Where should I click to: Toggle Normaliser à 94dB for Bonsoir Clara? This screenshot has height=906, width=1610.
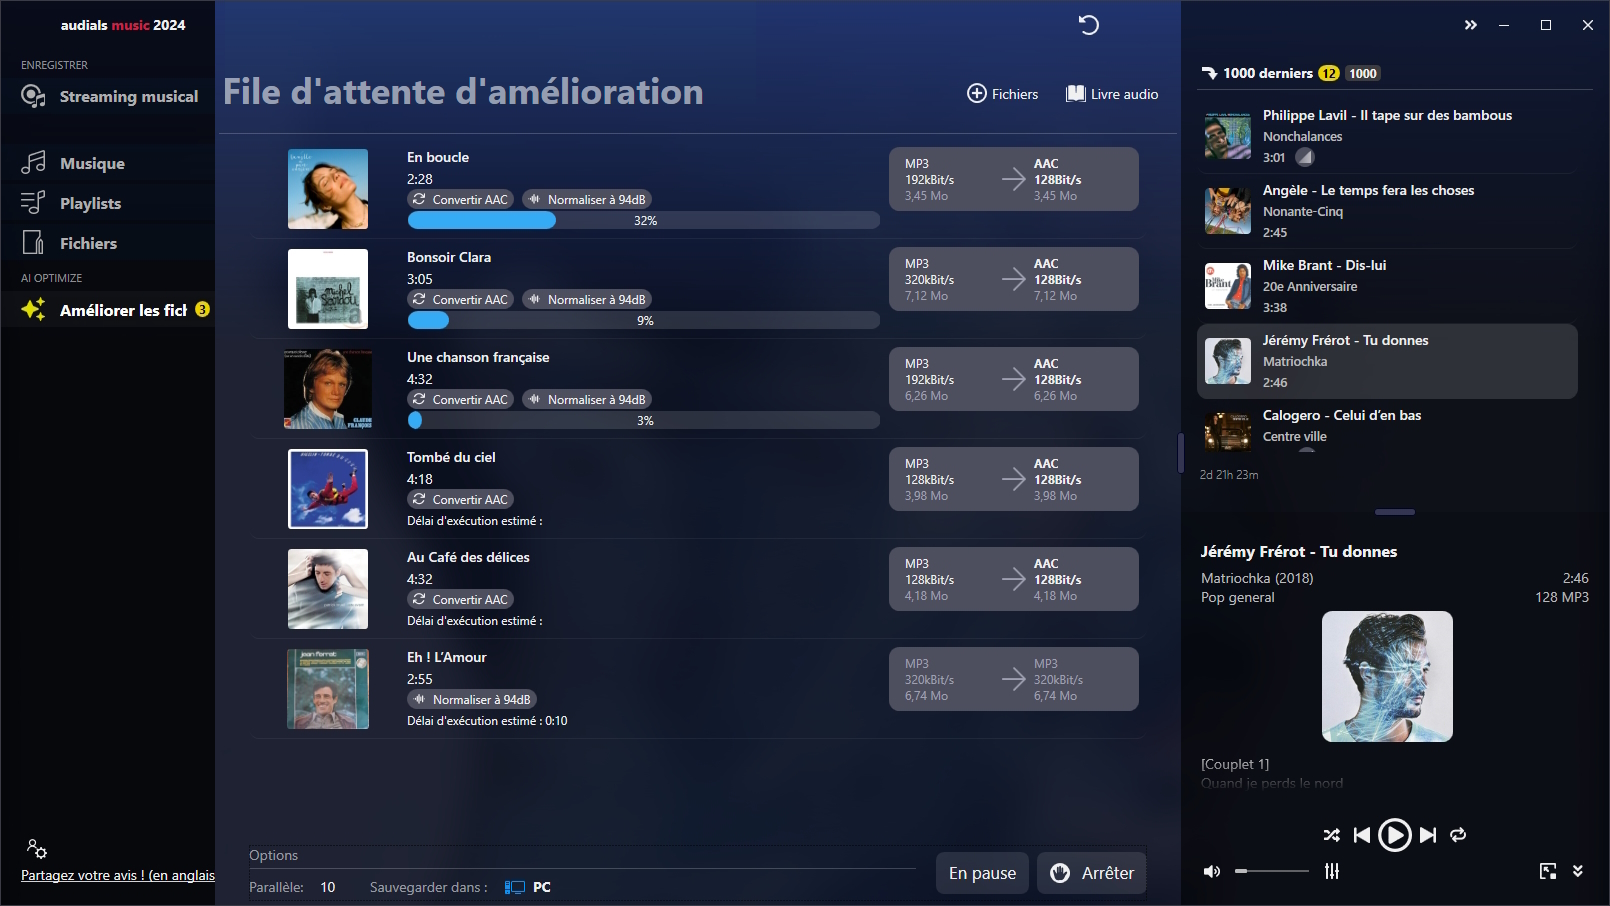[587, 300]
